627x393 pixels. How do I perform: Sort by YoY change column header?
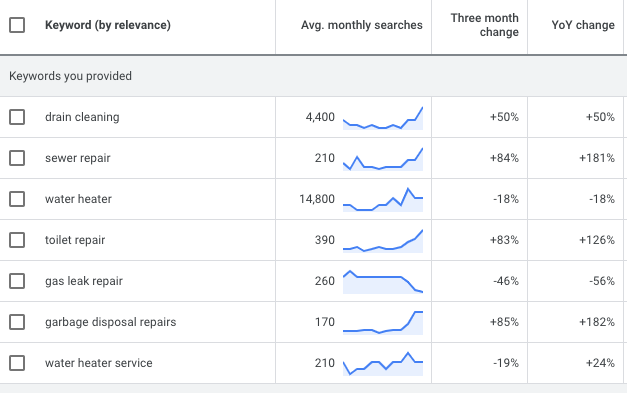point(583,25)
